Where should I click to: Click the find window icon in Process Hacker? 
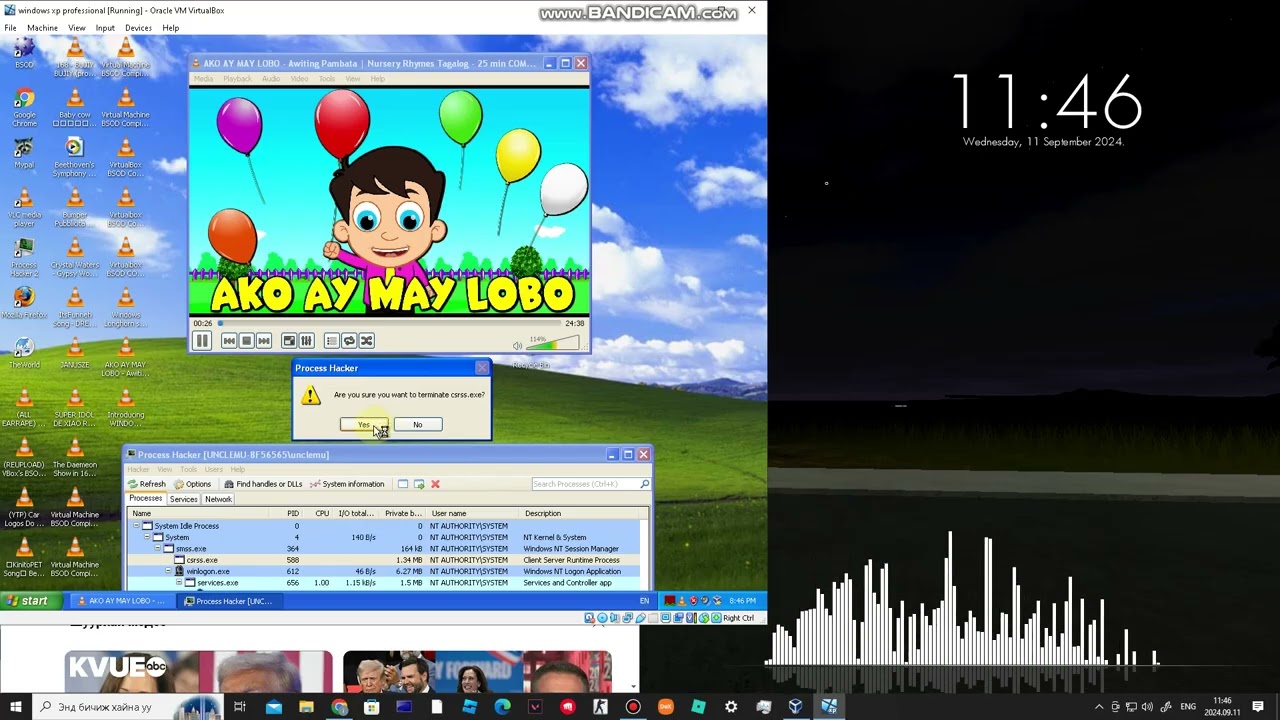(402, 484)
